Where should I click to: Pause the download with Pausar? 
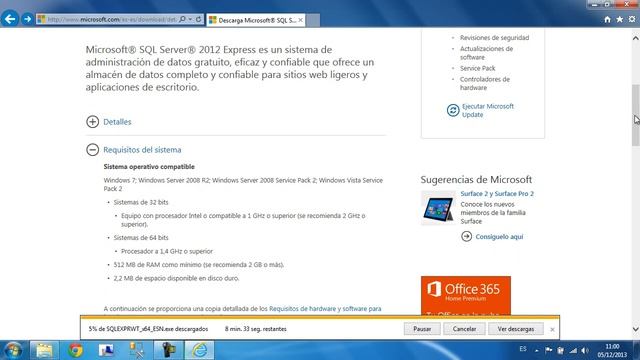[x=422, y=329]
